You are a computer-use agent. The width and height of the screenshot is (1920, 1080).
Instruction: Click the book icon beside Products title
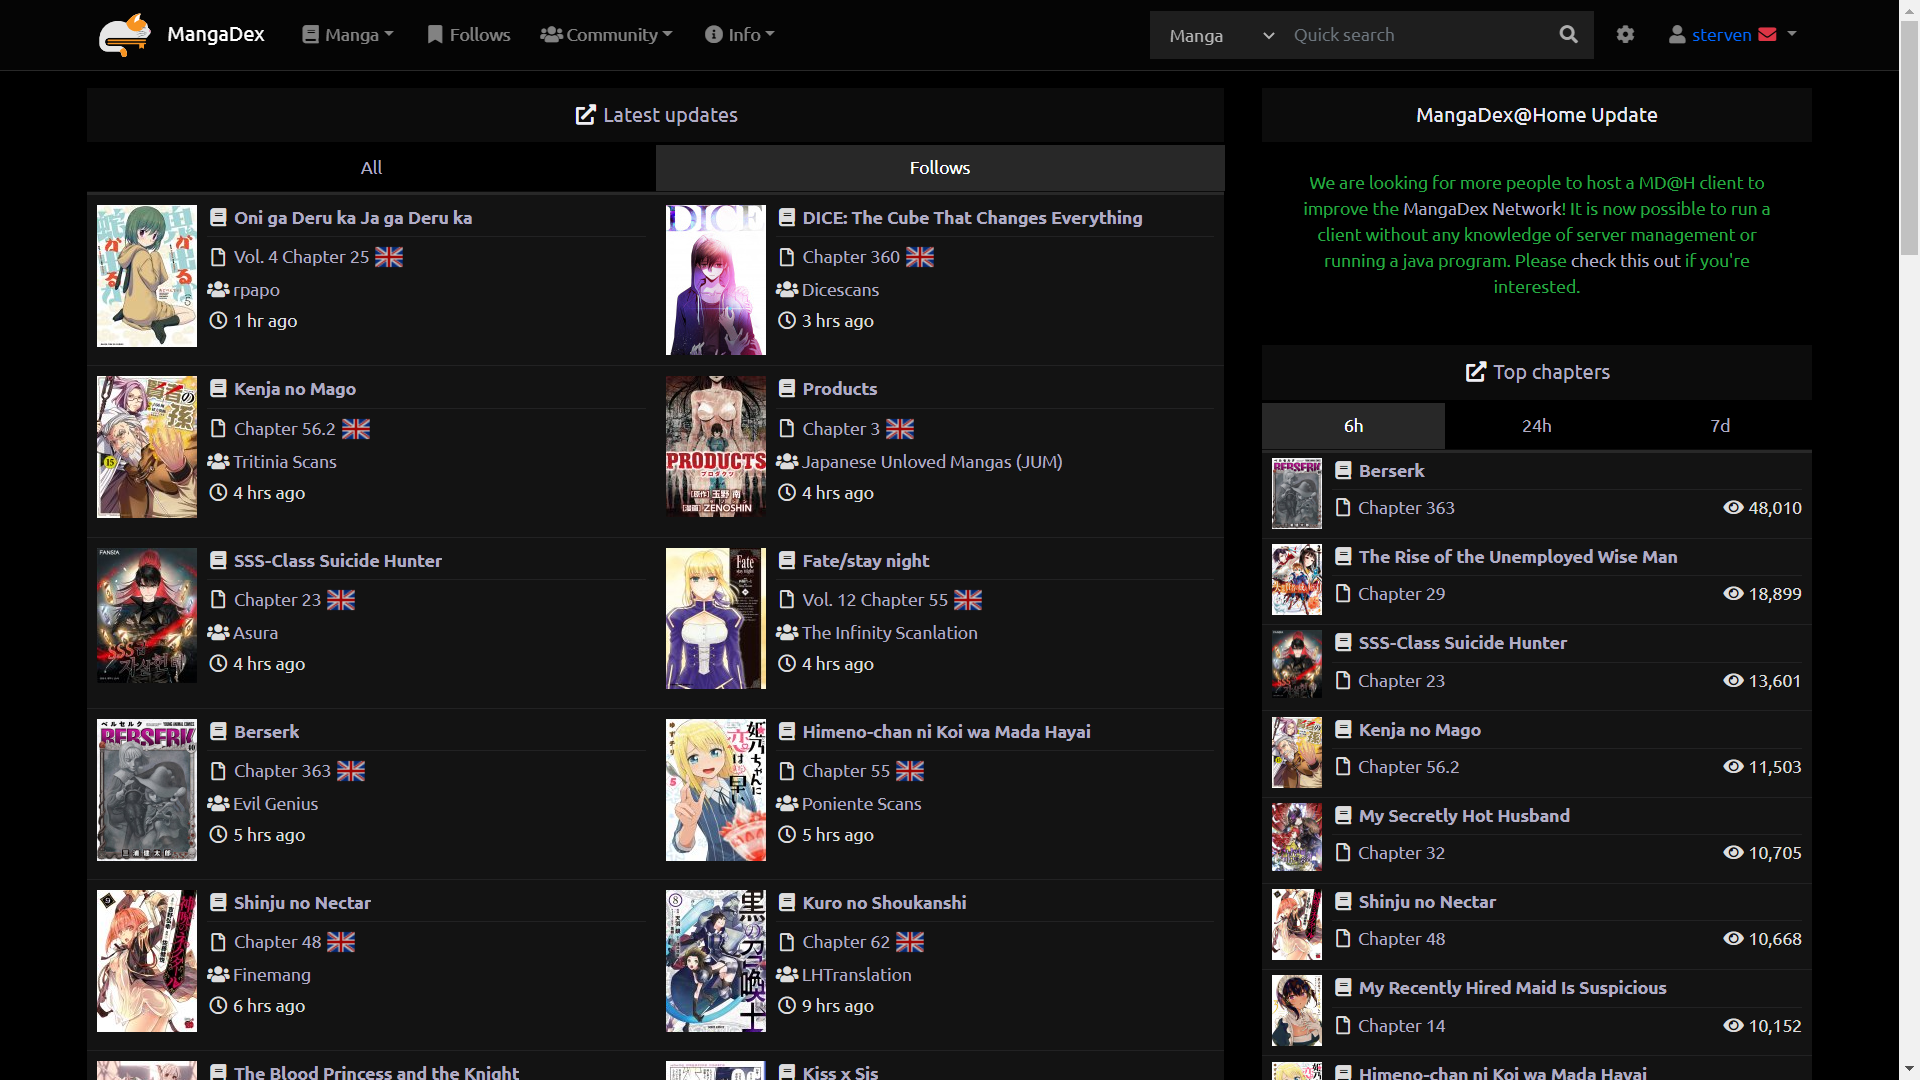point(787,389)
